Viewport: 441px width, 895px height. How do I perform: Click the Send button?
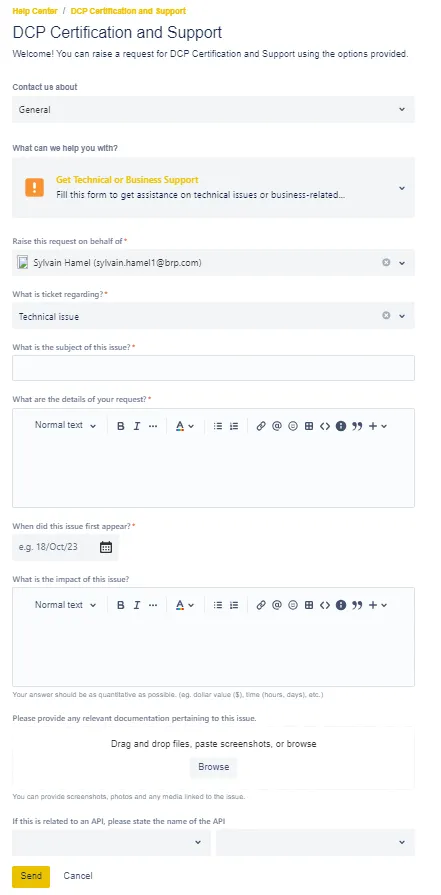31,876
